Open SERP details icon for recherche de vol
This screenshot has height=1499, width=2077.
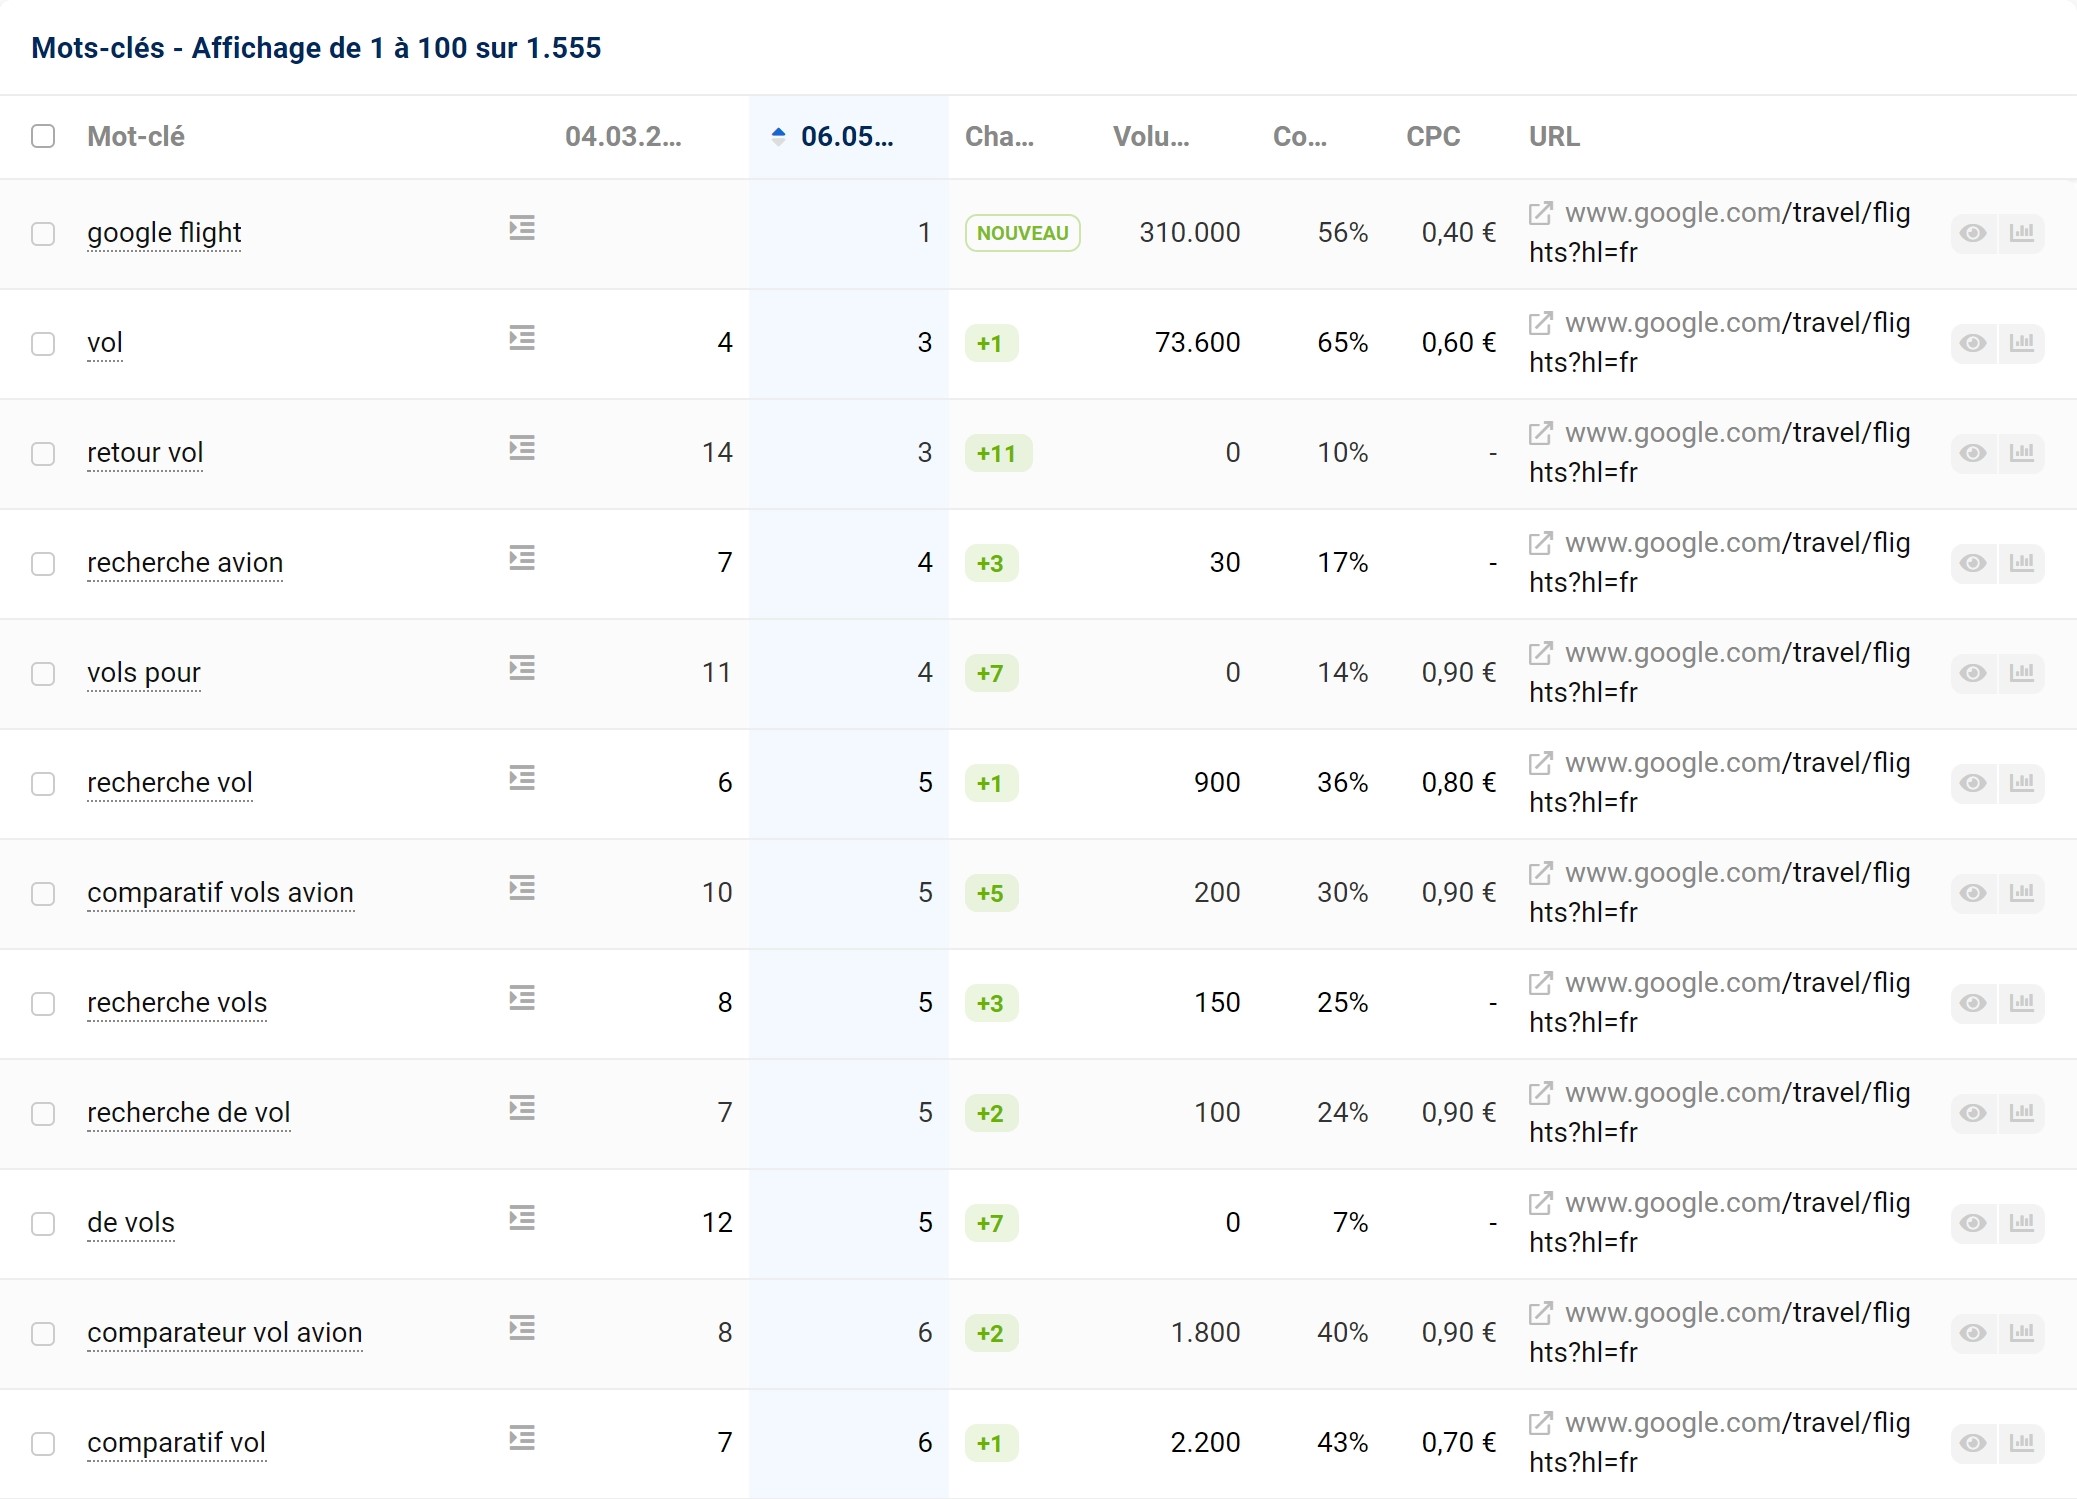coord(522,1108)
